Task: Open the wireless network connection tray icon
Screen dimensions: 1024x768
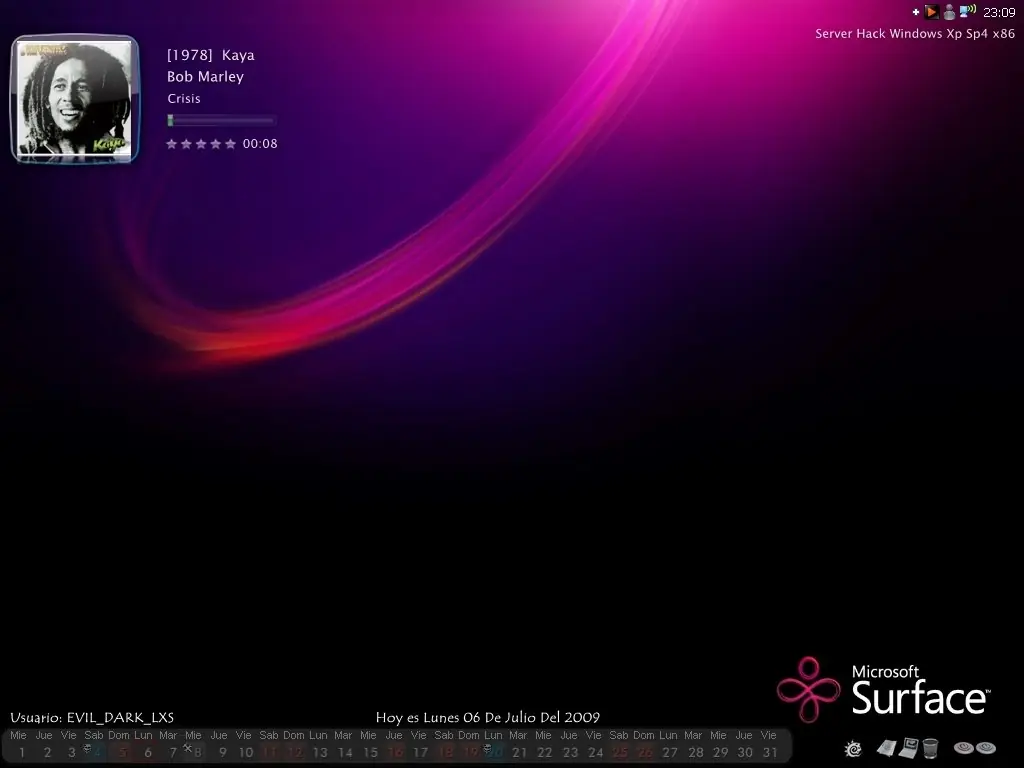Action: point(967,11)
